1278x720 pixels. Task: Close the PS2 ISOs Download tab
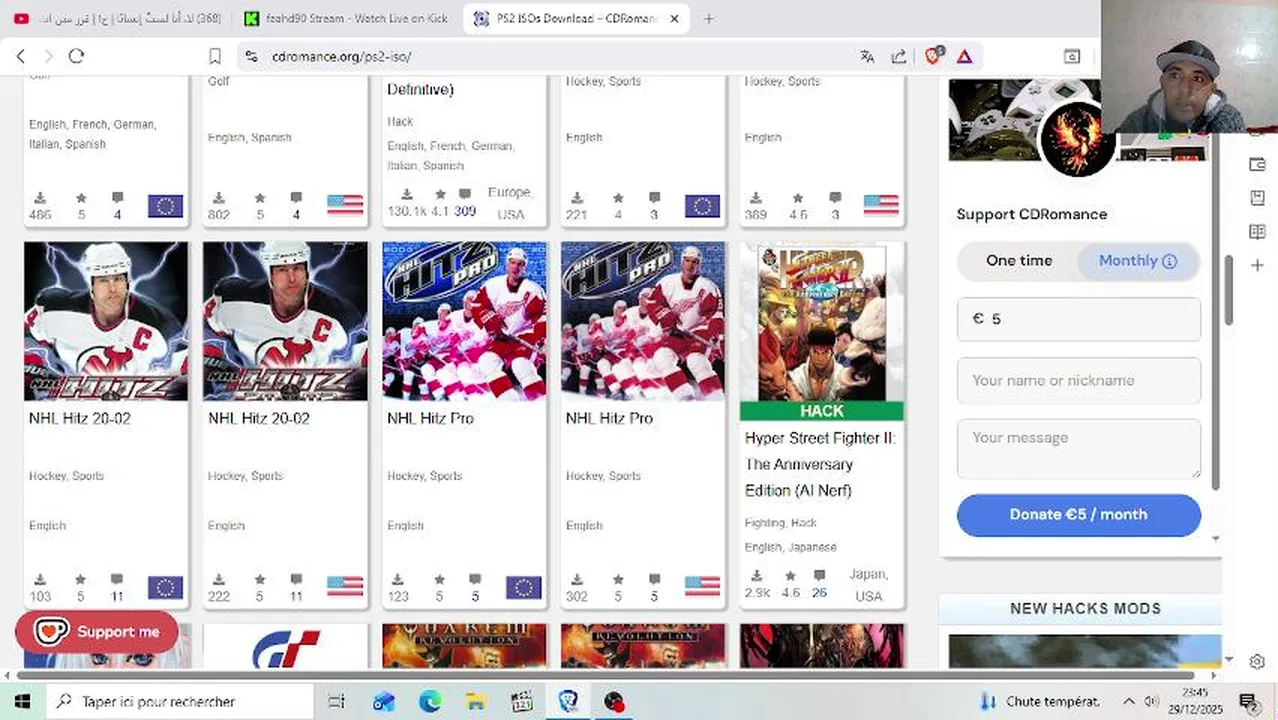point(674,18)
